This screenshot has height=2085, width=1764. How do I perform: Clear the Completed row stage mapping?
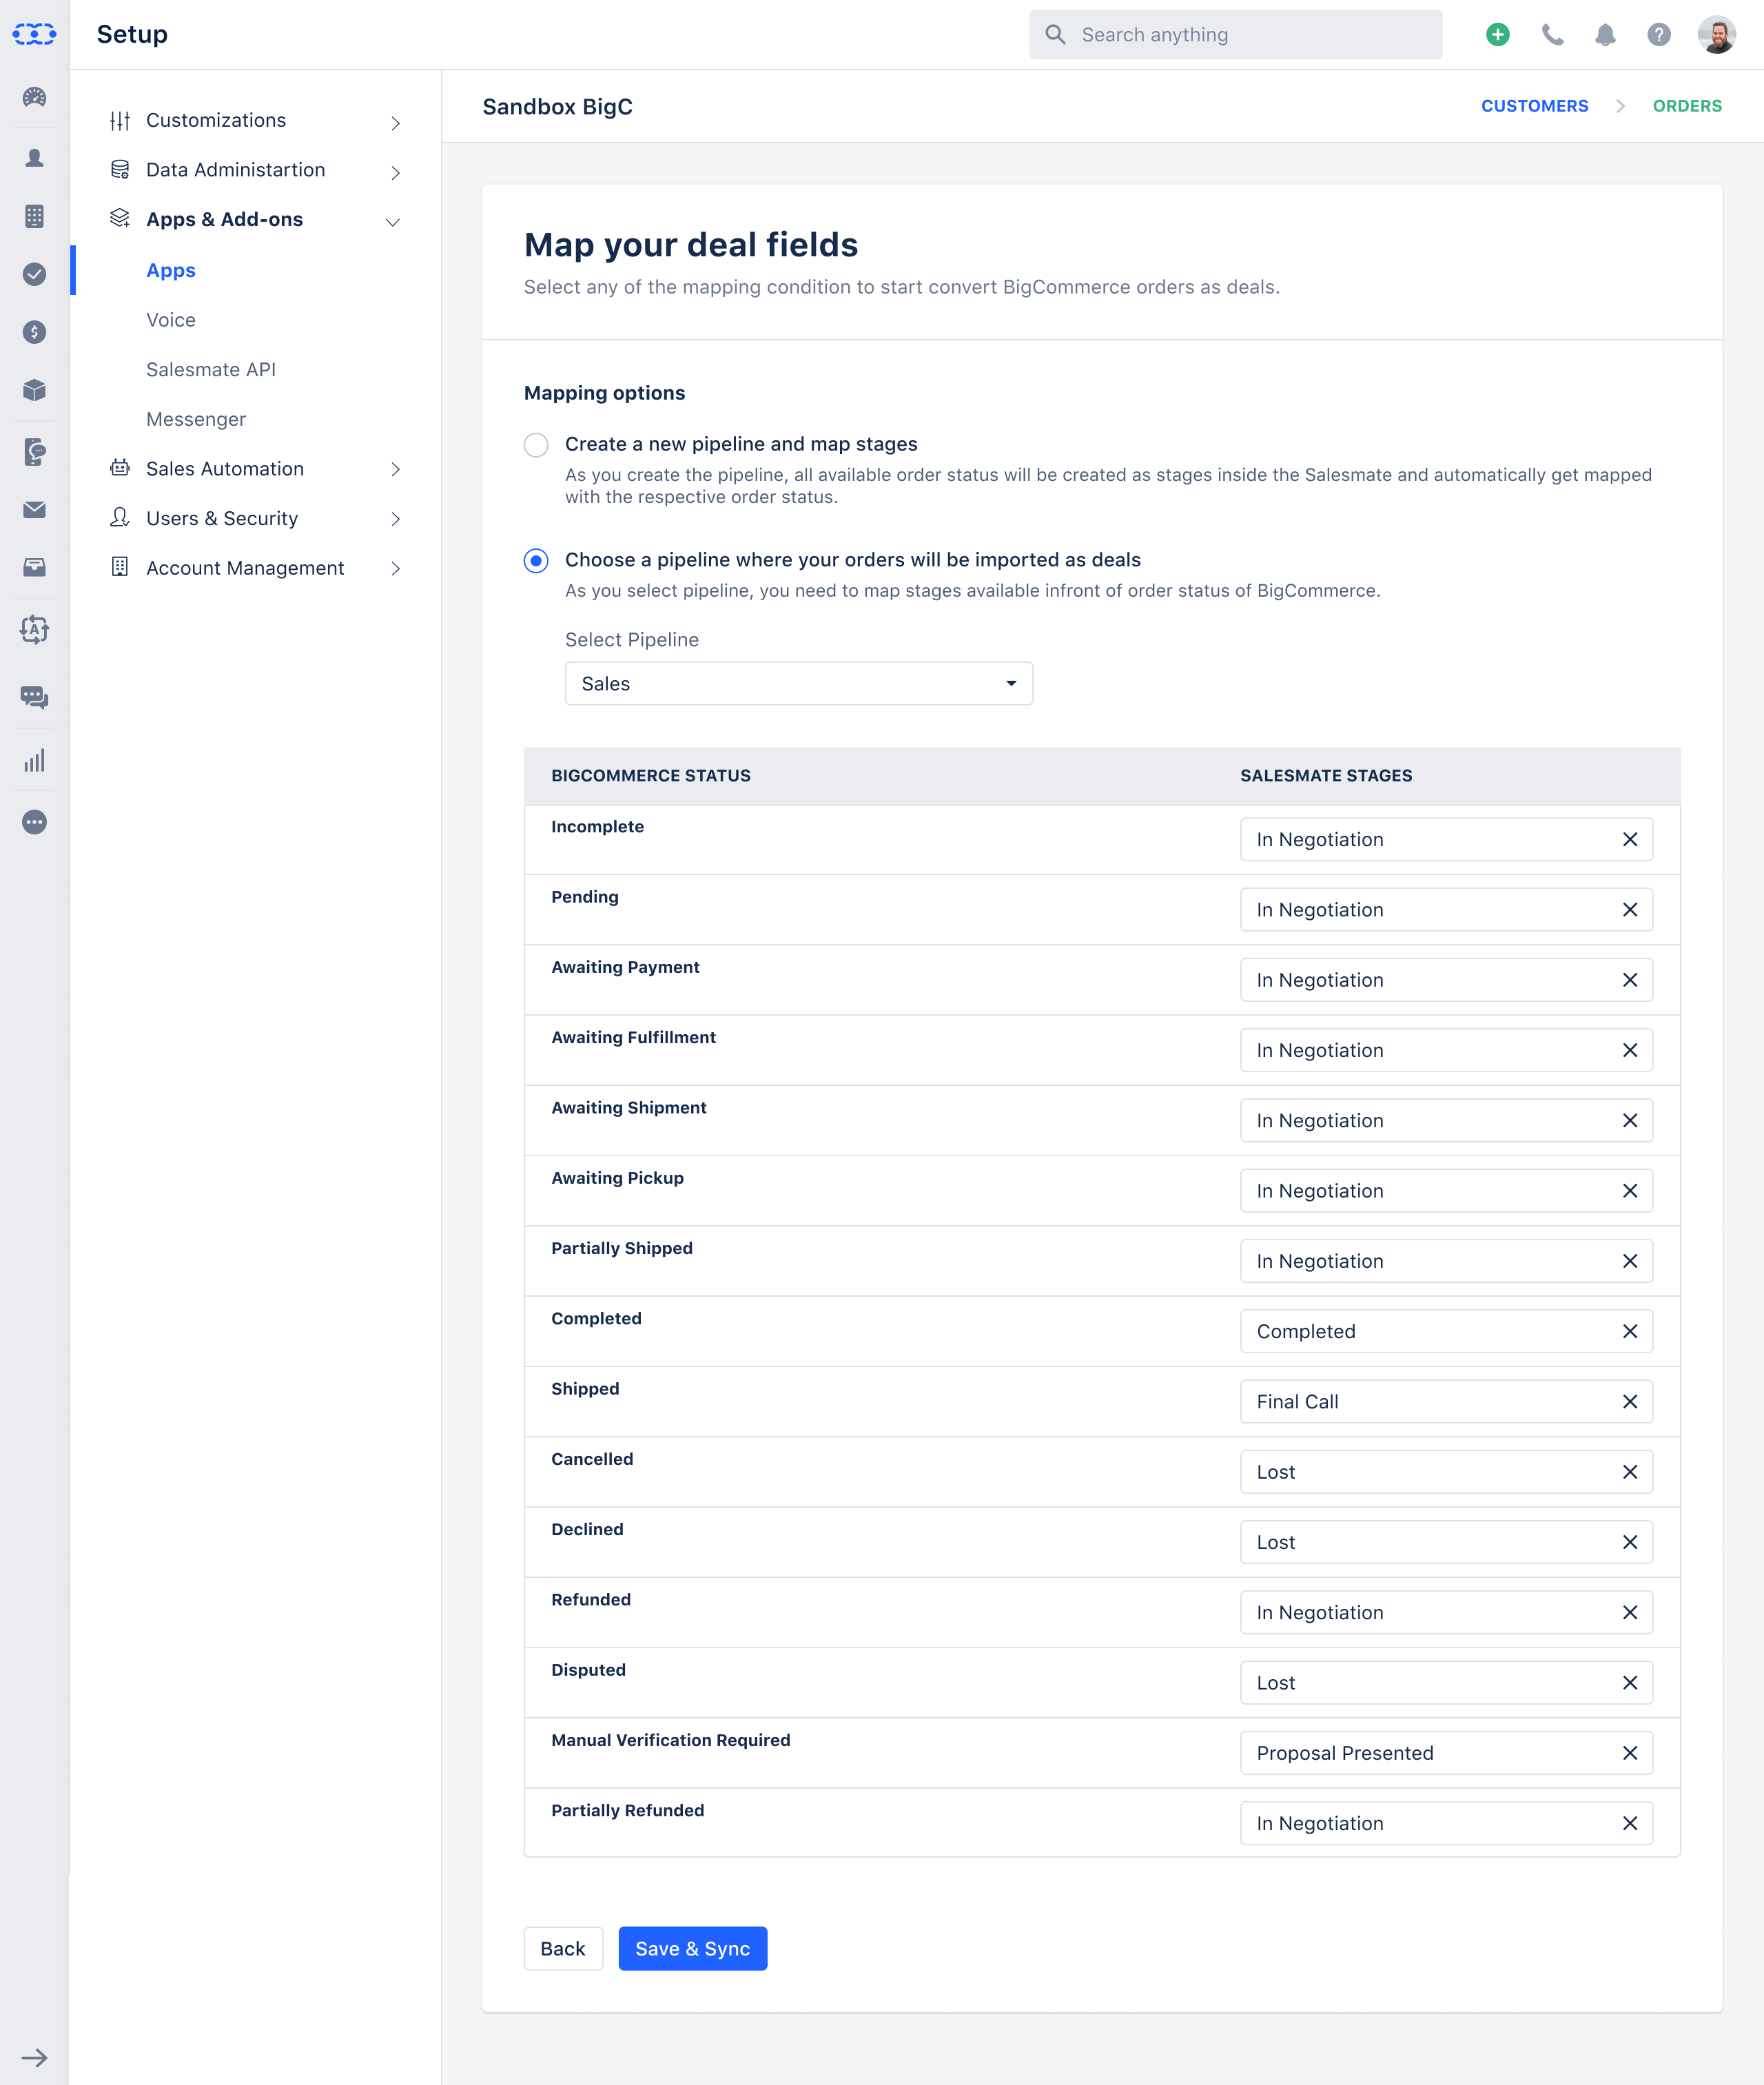pos(1629,1331)
